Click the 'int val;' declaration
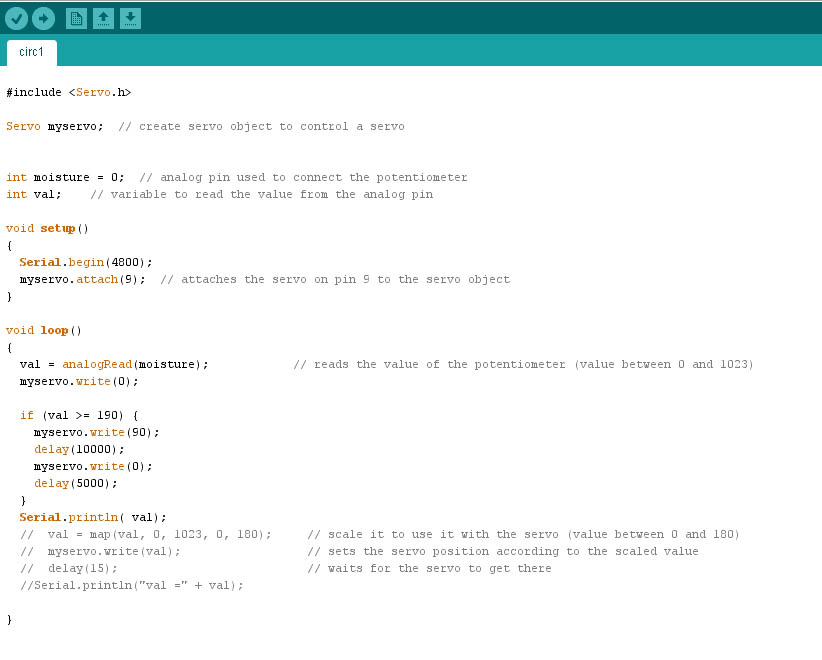The width and height of the screenshot is (822, 660). 34,194
